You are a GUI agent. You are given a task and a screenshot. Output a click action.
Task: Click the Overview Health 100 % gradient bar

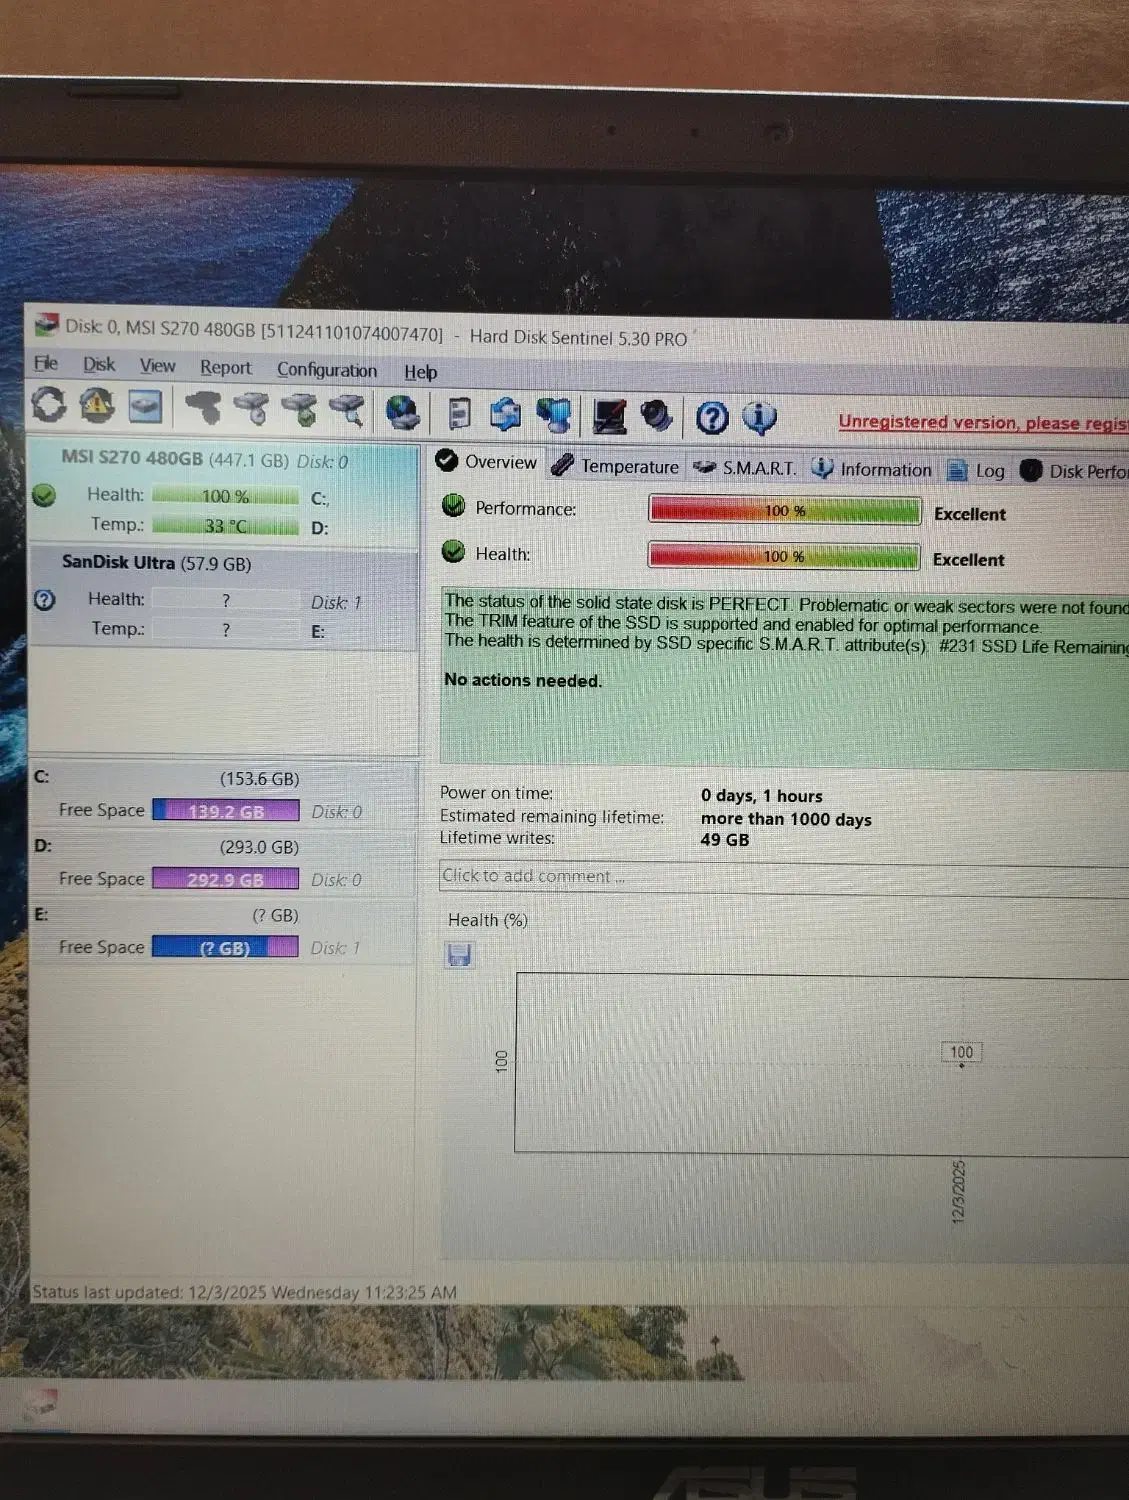784,556
